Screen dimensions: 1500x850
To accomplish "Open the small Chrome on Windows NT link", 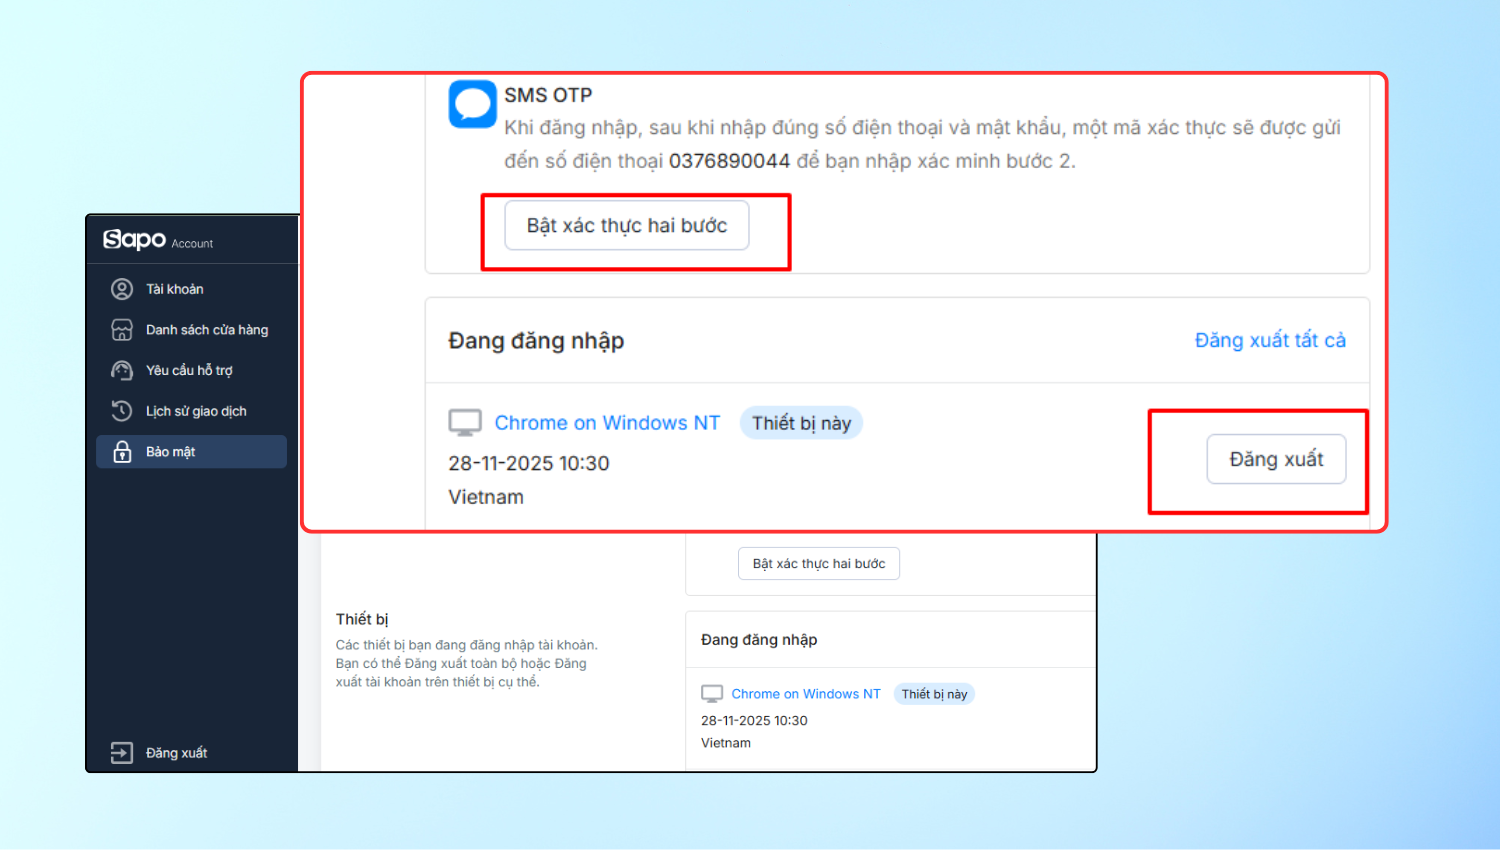I will coord(805,694).
